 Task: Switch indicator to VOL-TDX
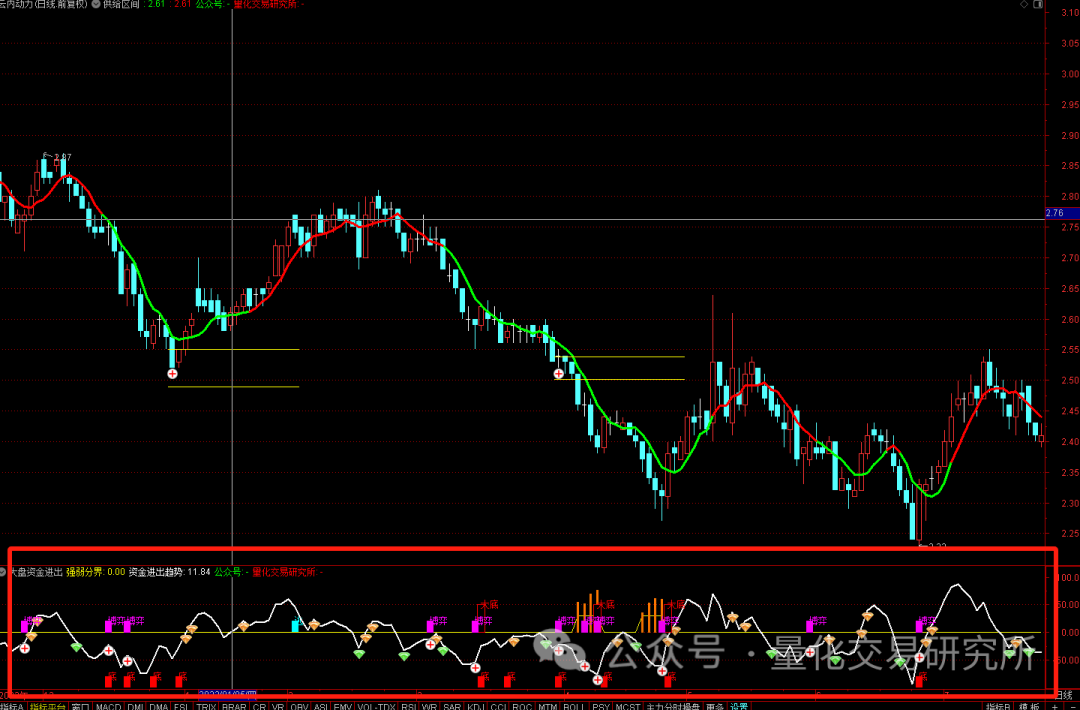[x=376, y=707]
